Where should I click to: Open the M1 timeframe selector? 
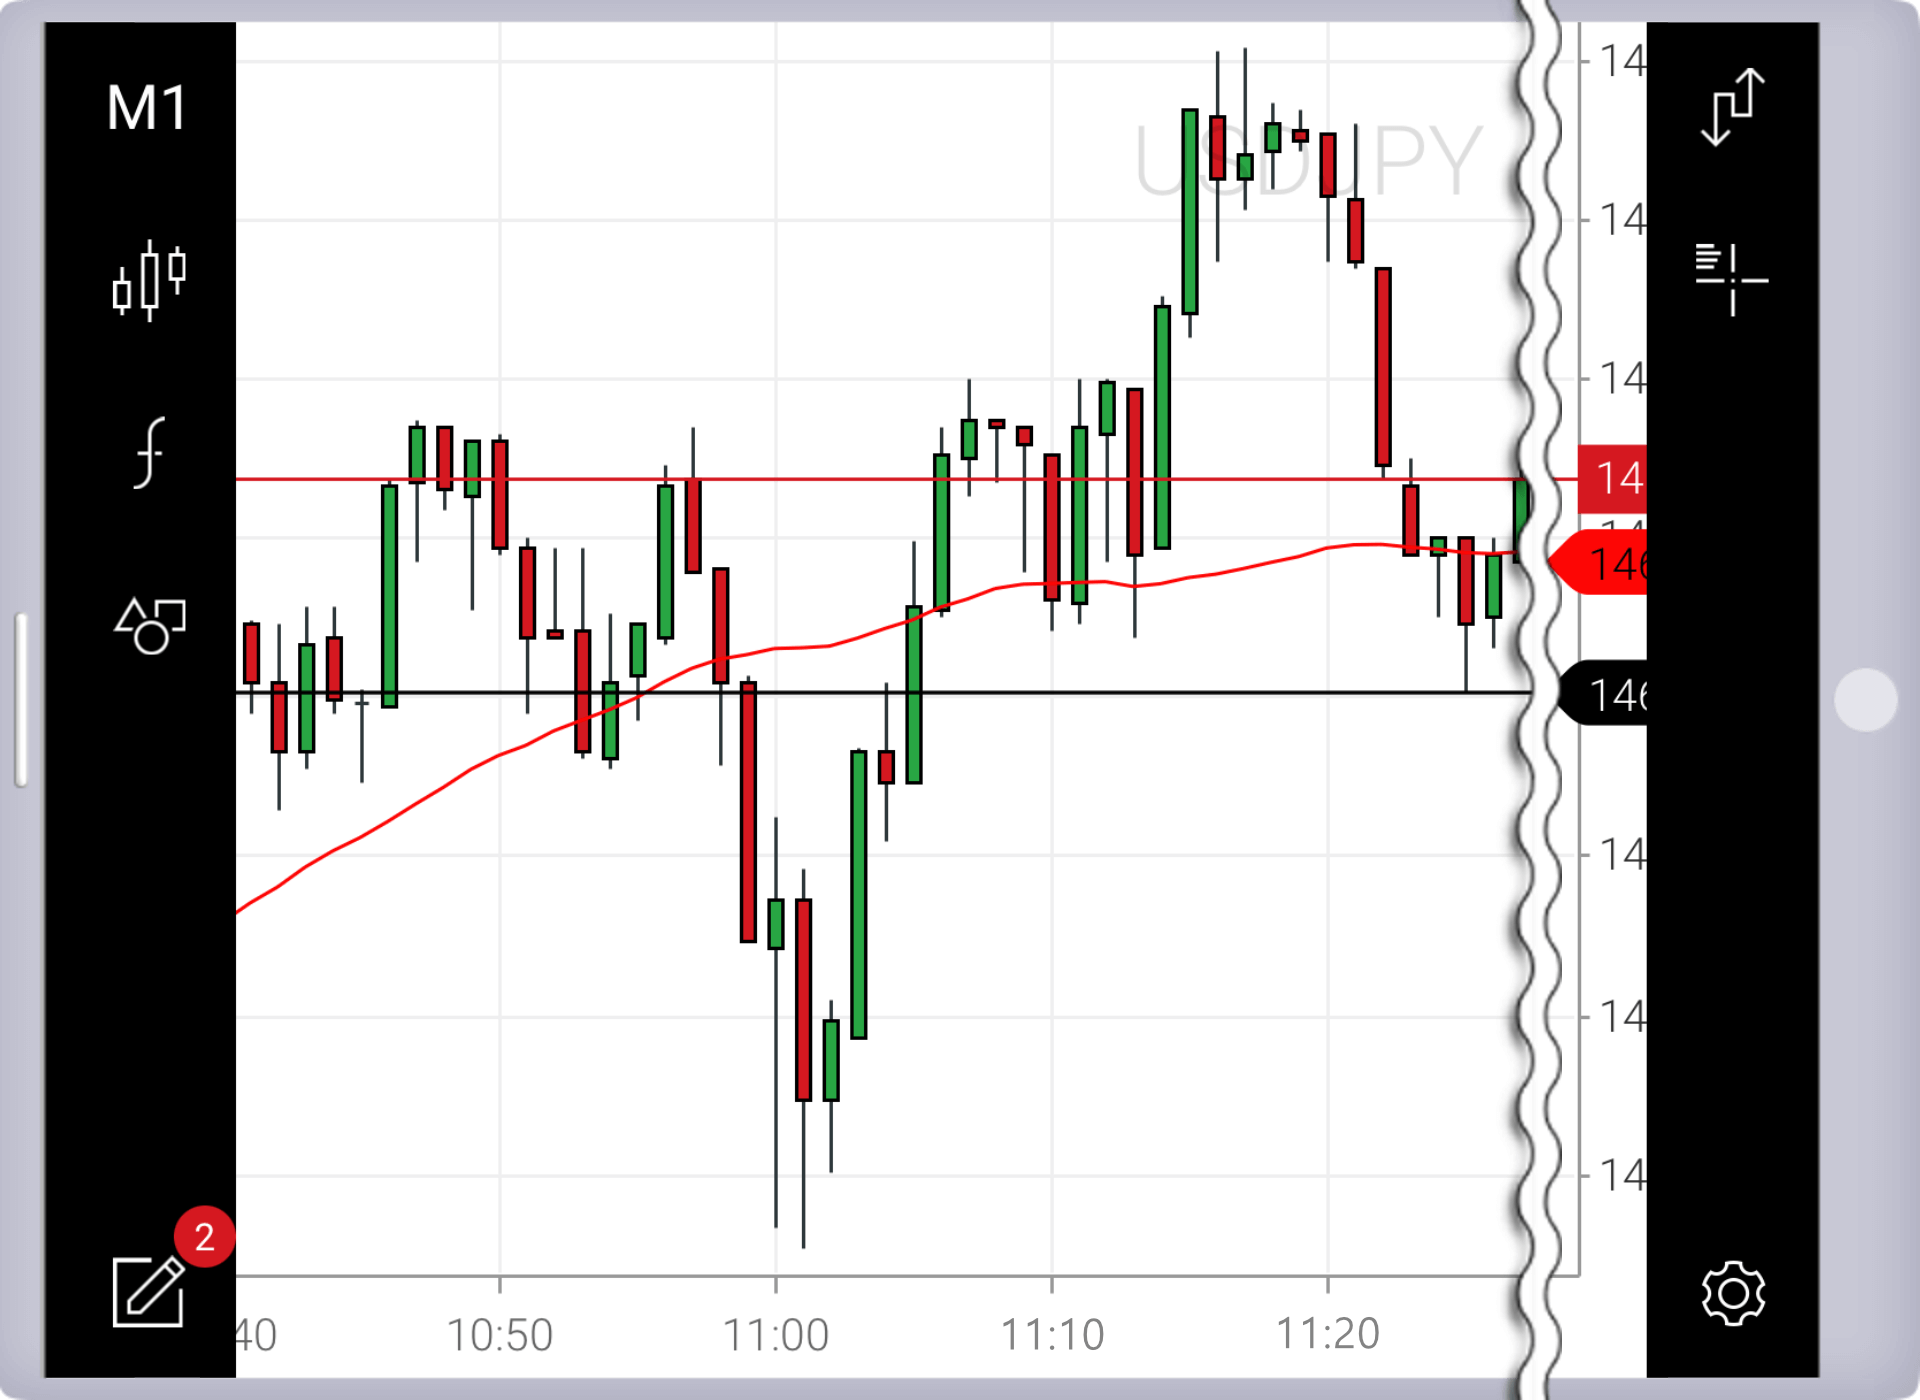(147, 108)
